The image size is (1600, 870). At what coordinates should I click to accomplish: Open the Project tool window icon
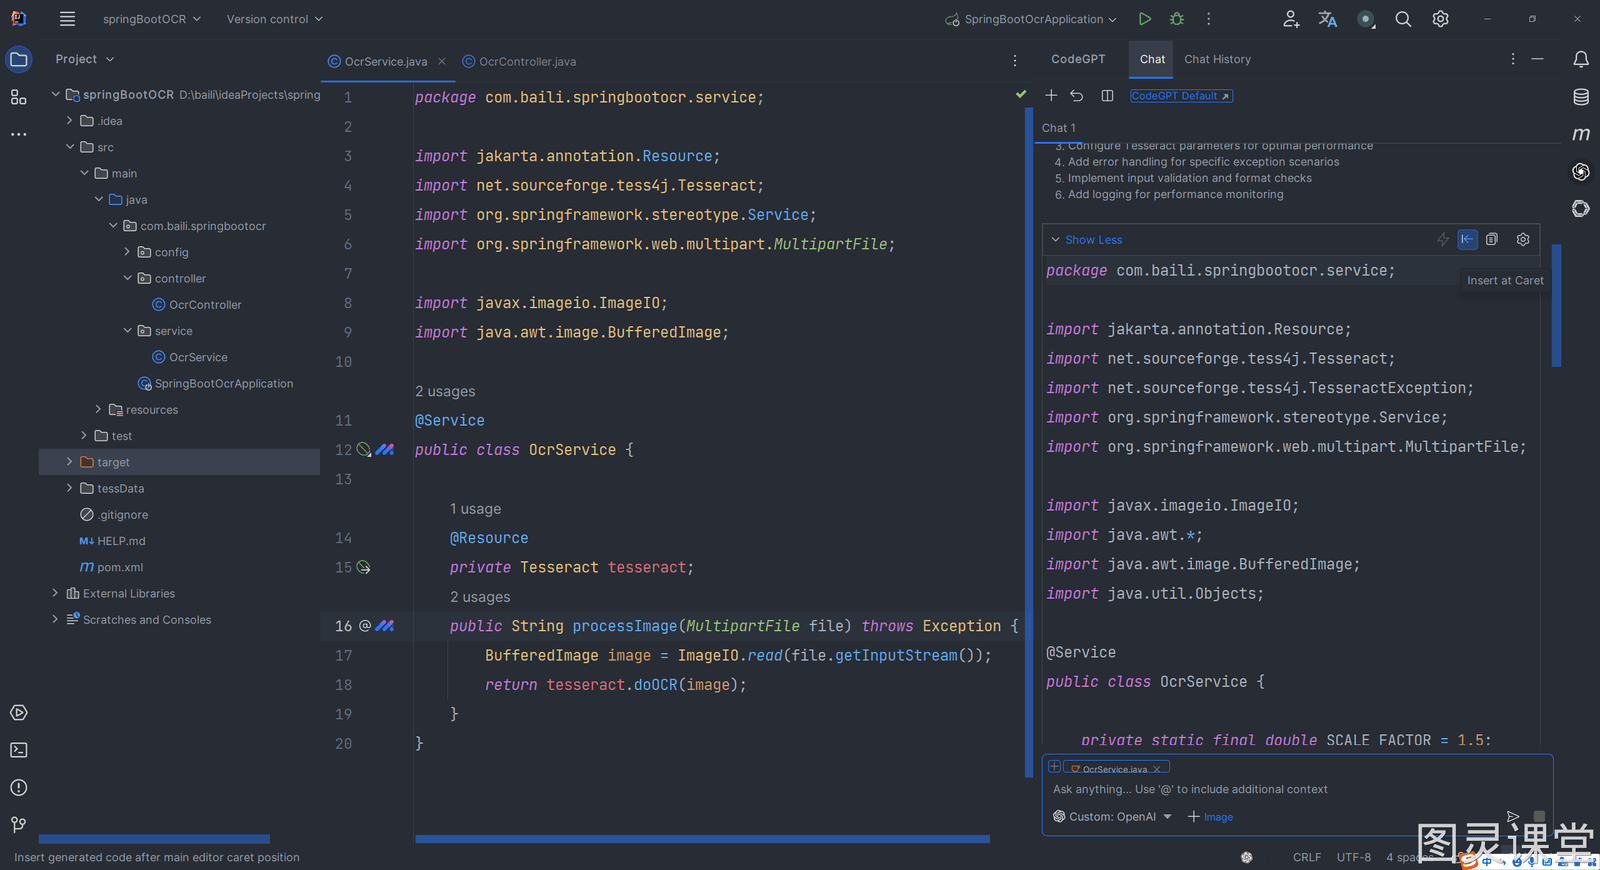click(18, 59)
